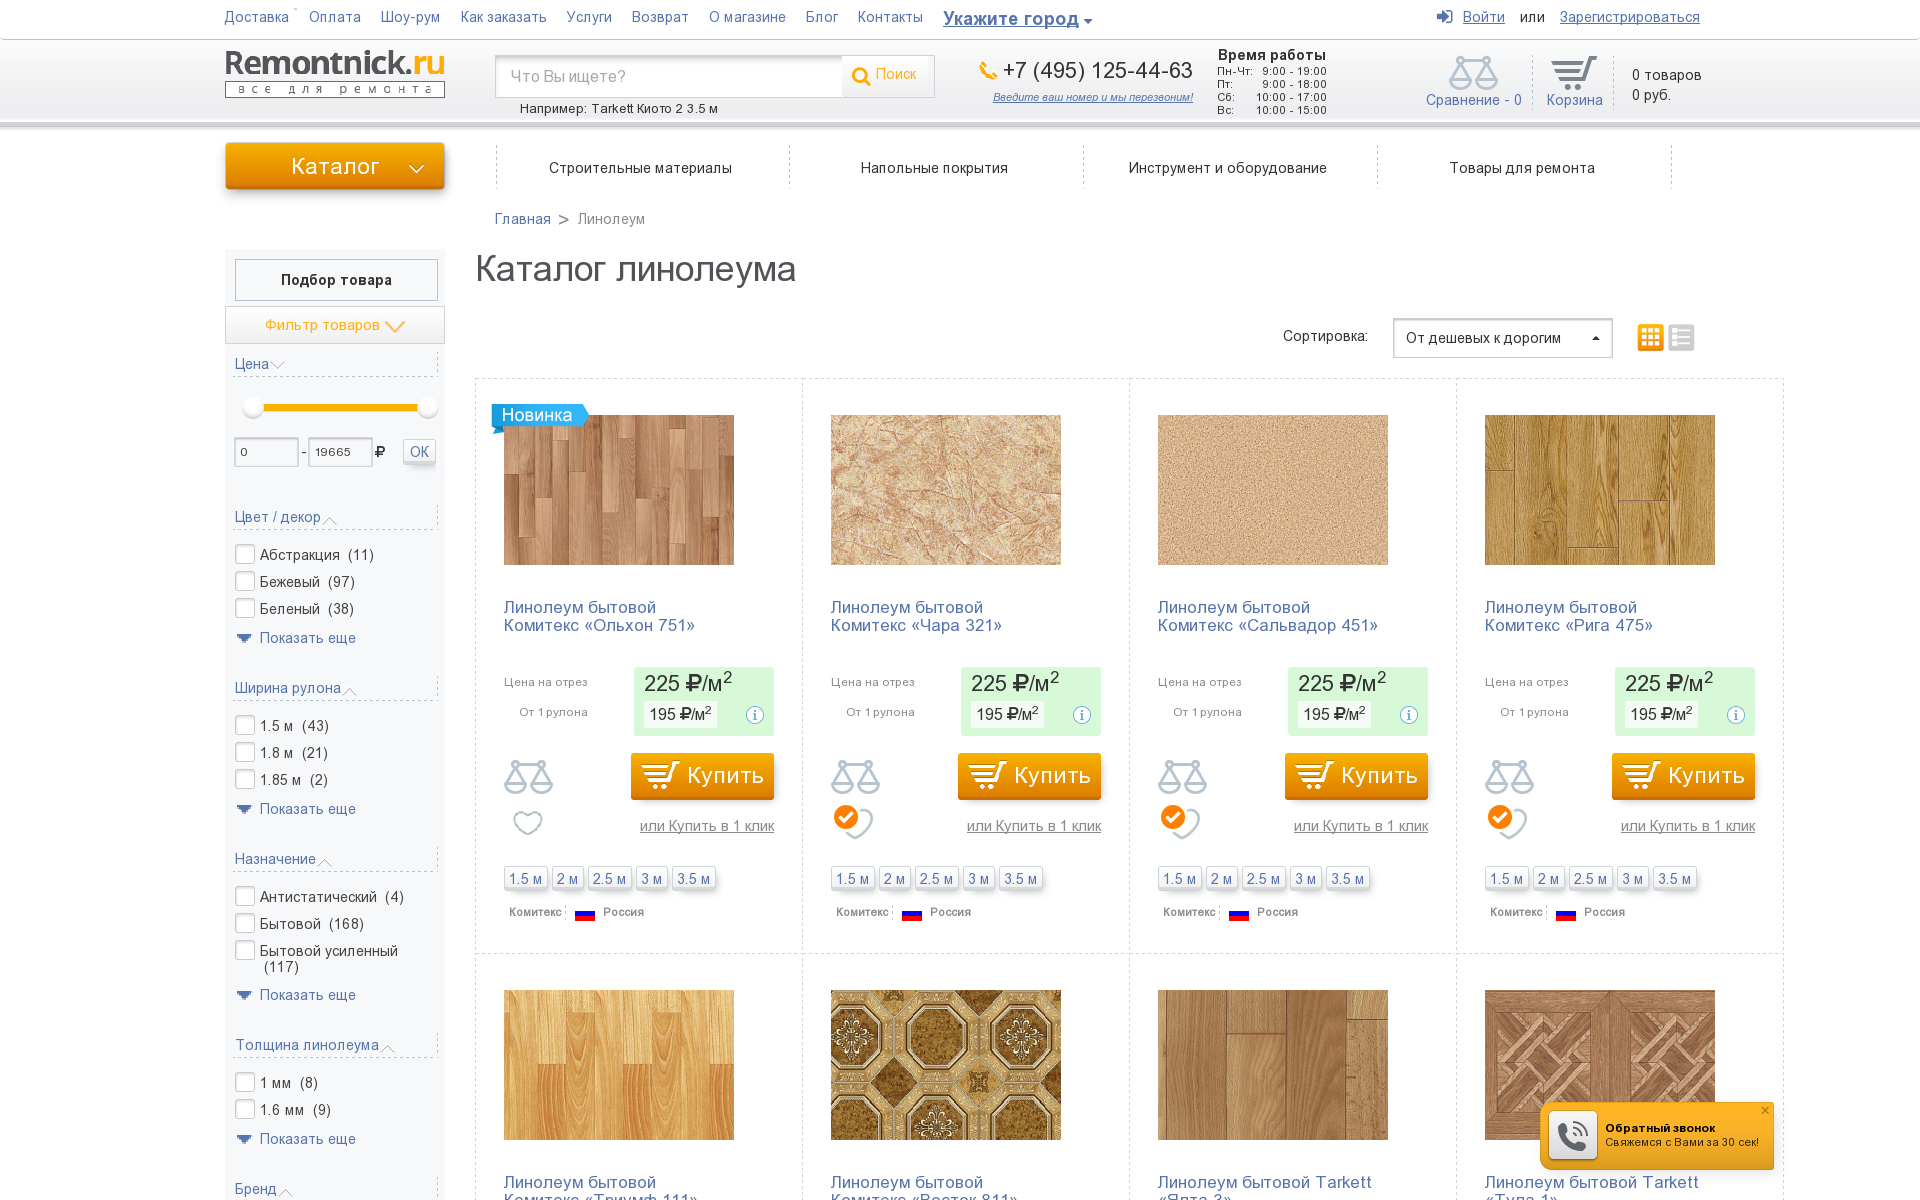Click the callback phone icon widget
This screenshot has width=1920, height=1200.
(x=1572, y=1136)
